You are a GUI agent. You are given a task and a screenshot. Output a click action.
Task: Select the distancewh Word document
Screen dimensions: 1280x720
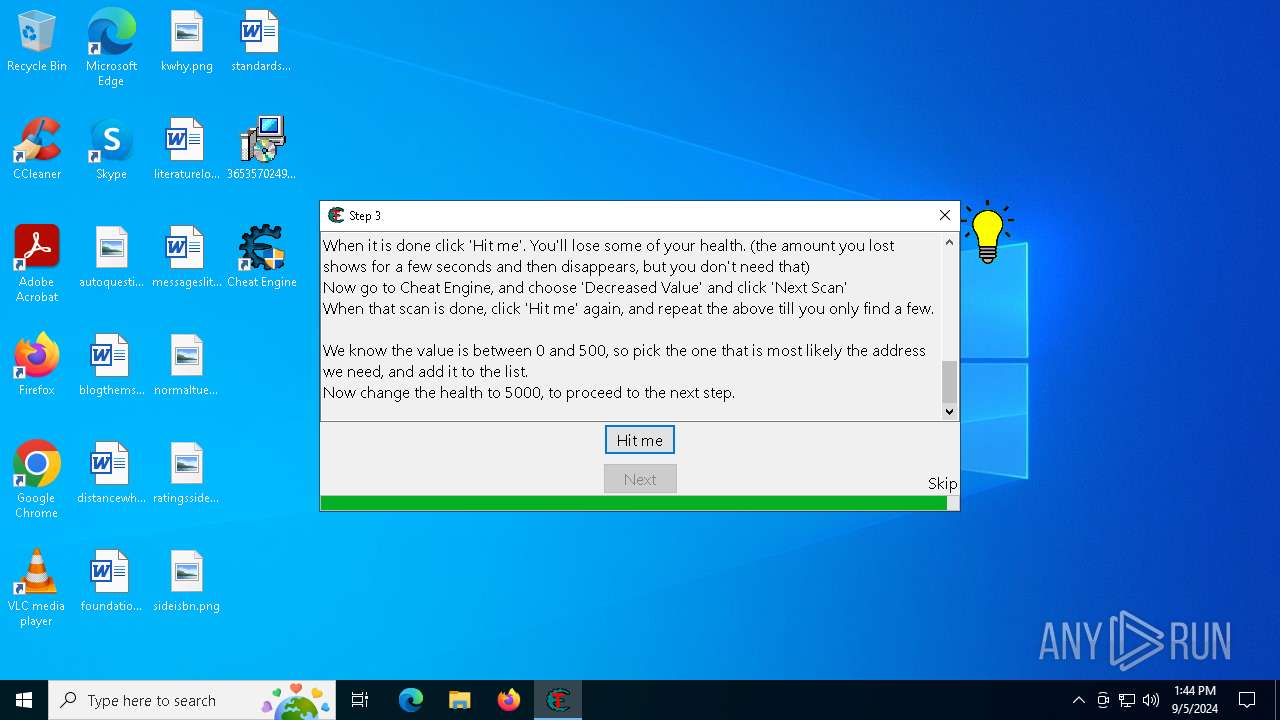tap(111, 473)
